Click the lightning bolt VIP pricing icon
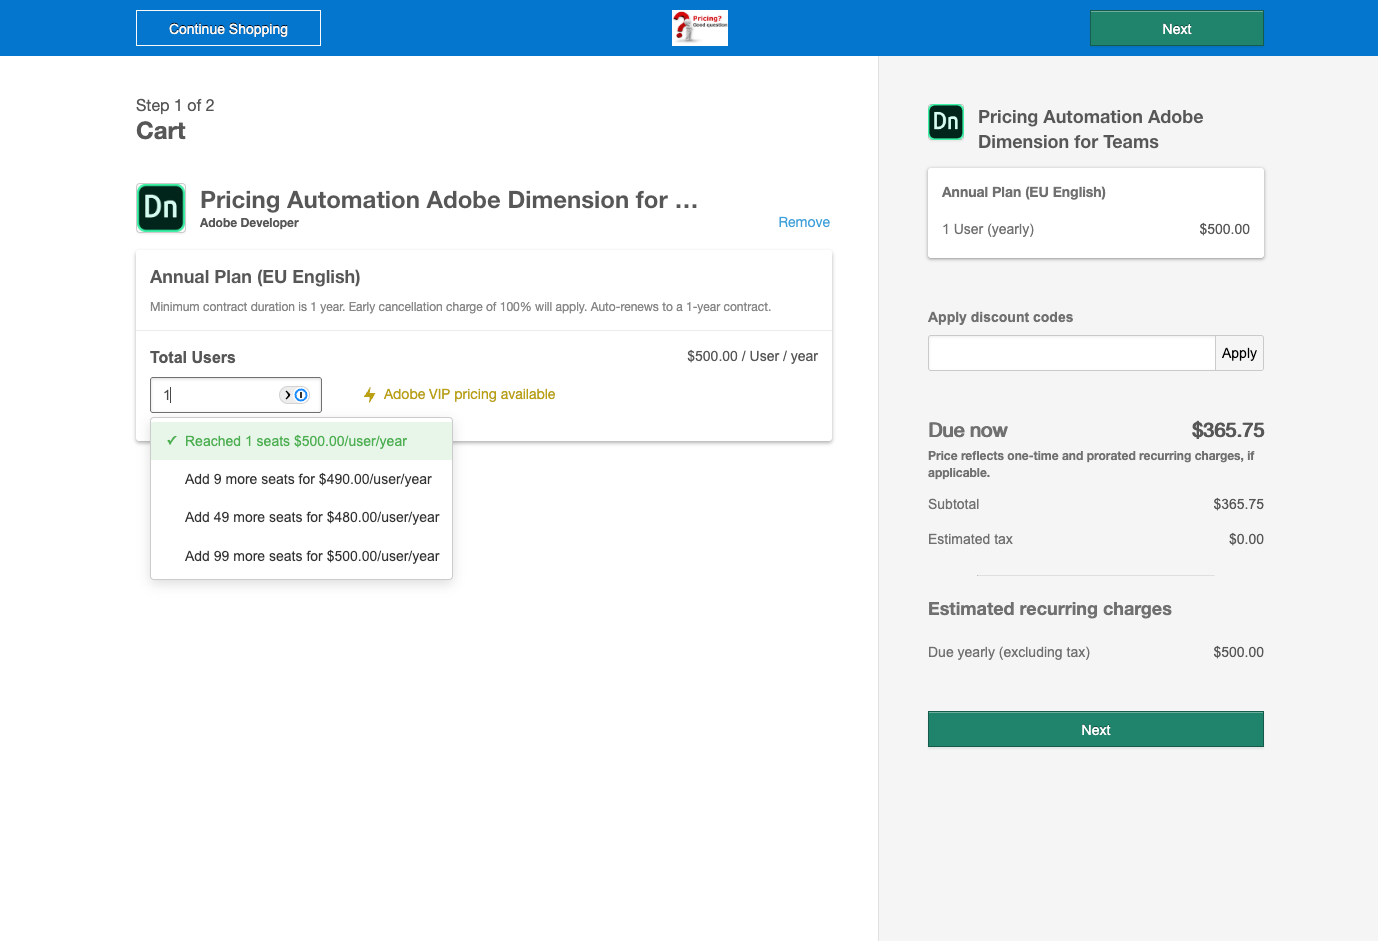The width and height of the screenshot is (1378, 941). tap(369, 395)
